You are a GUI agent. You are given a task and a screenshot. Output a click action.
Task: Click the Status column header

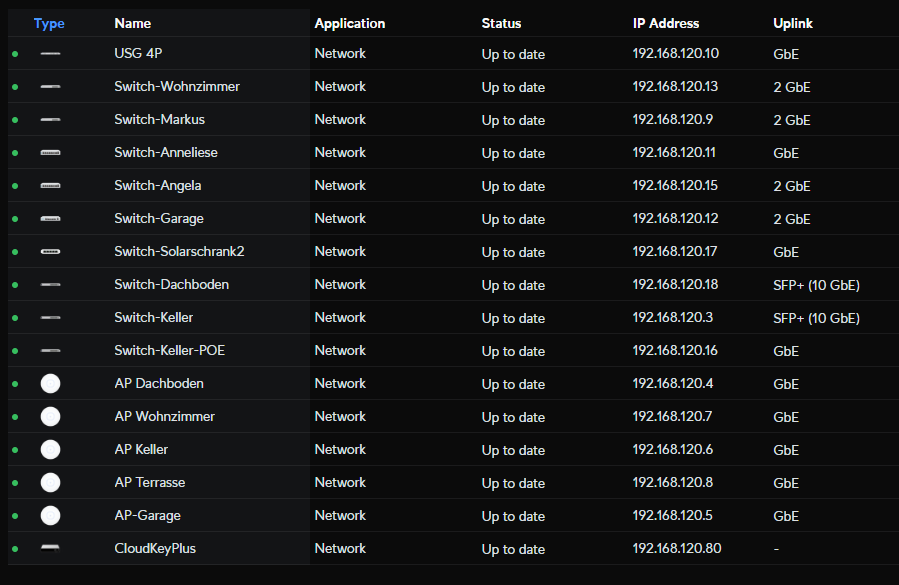501,23
